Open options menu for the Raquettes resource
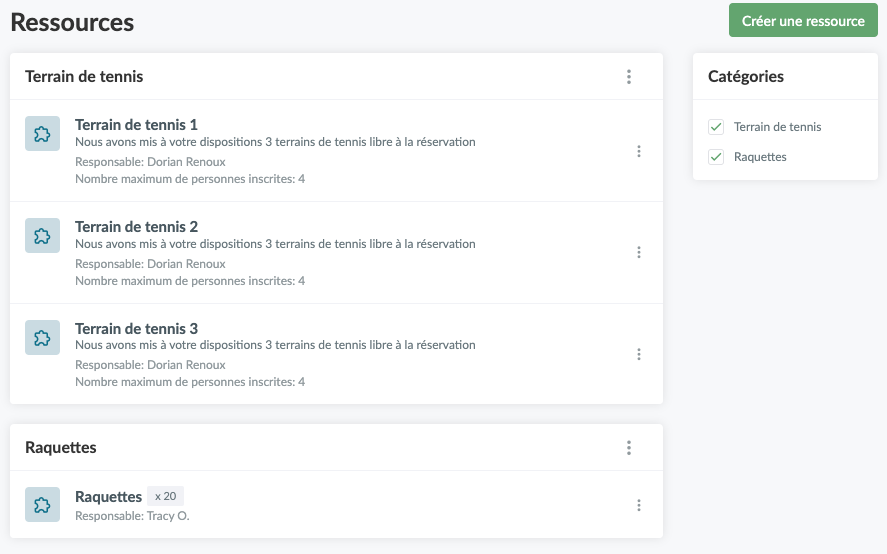The height and width of the screenshot is (554, 887). click(639, 505)
